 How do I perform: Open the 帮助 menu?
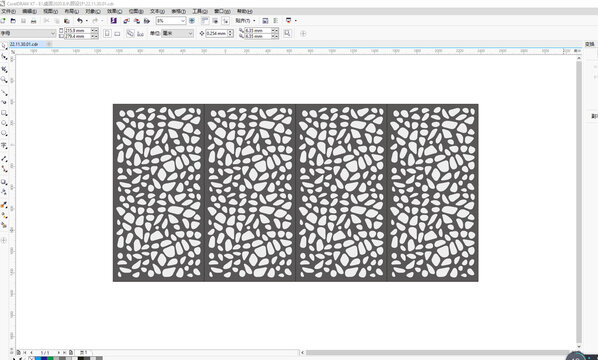pyautogui.click(x=244, y=11)
